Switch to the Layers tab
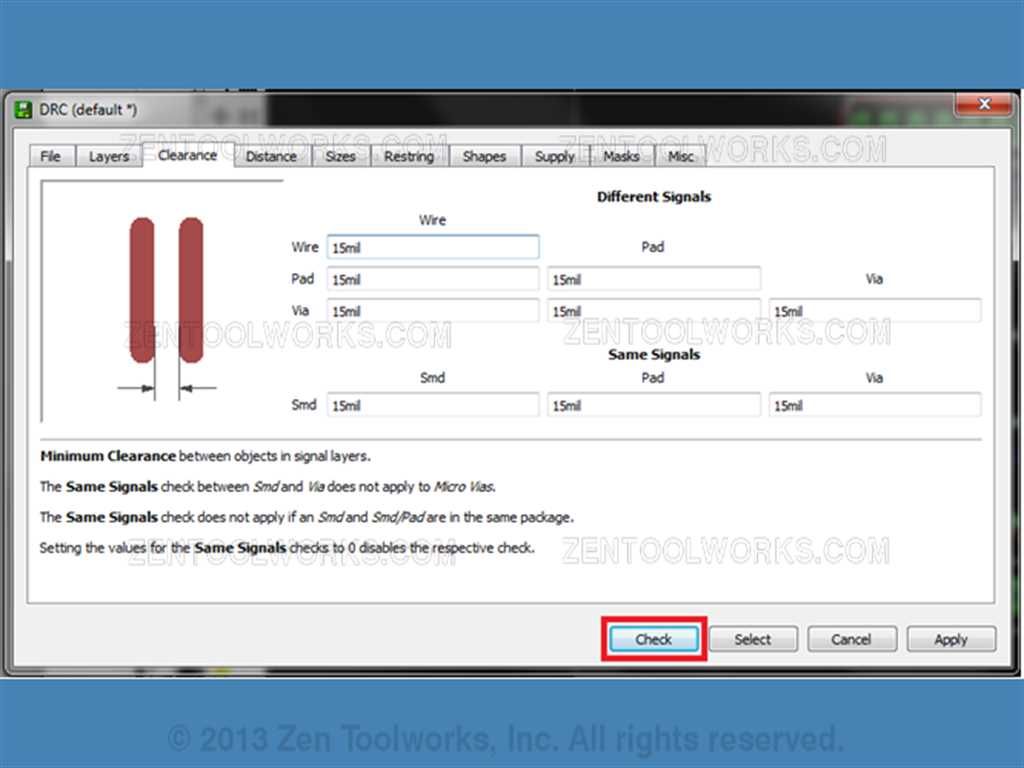 tap(108, 157)
